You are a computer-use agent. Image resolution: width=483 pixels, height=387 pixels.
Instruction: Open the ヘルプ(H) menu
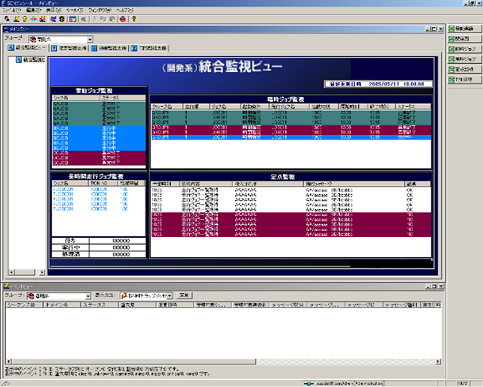[124, 10]
